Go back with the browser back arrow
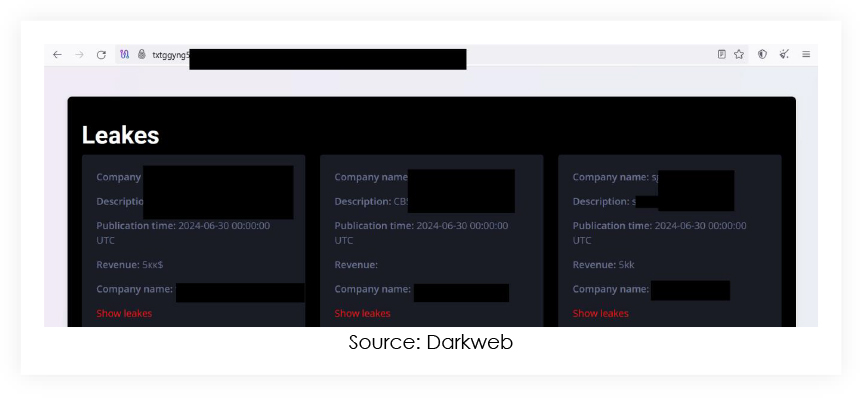The image size is (860, 398). [x=57, y=54]
